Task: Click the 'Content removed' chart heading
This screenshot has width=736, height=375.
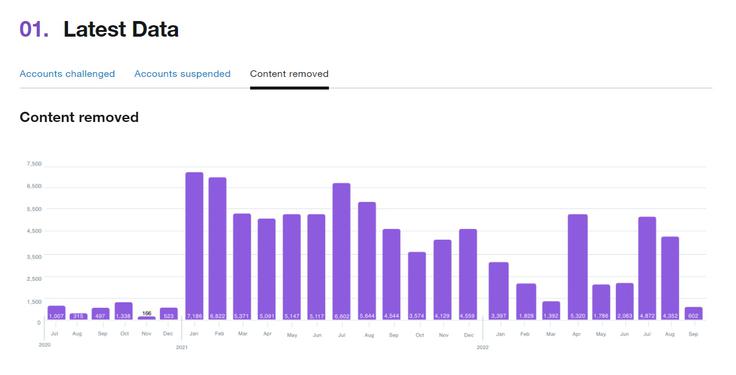Action: pos(79,117)
